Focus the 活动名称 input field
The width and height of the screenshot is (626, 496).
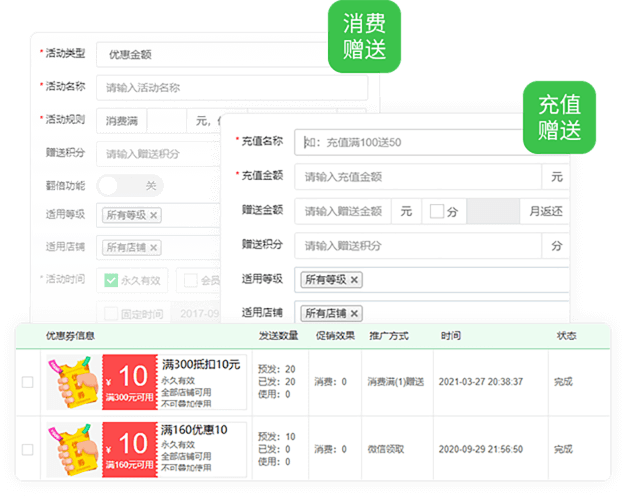pos(232,87)
